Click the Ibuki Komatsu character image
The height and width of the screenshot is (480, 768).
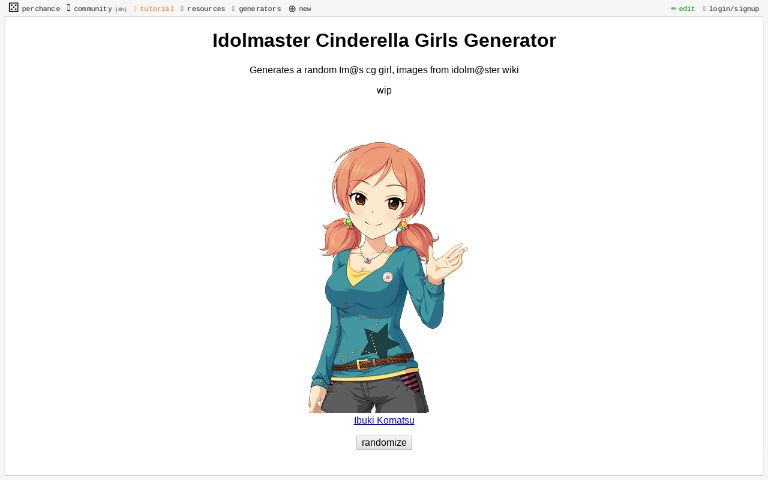[x=387, y=277]
